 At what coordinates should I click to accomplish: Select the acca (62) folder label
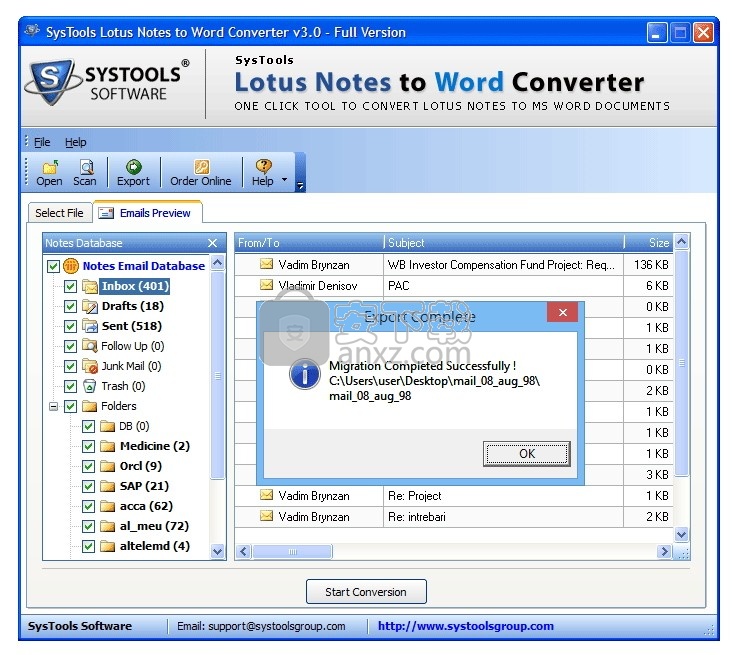pyautogui.click(x=146, y=506)
